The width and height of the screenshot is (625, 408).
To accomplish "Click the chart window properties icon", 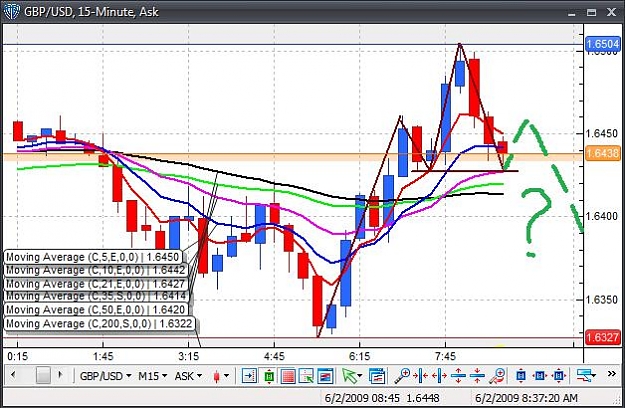I will (325, 375).
